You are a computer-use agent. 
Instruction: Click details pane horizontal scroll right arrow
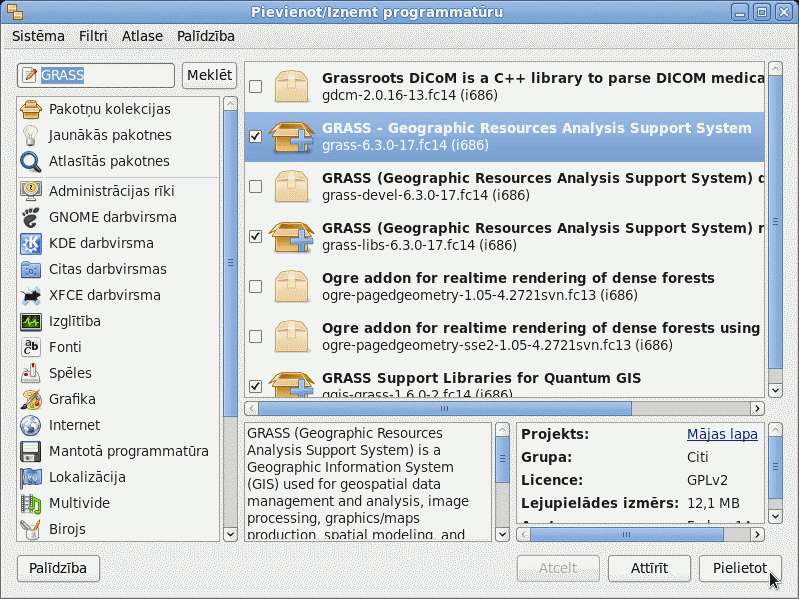coord(758,534)
